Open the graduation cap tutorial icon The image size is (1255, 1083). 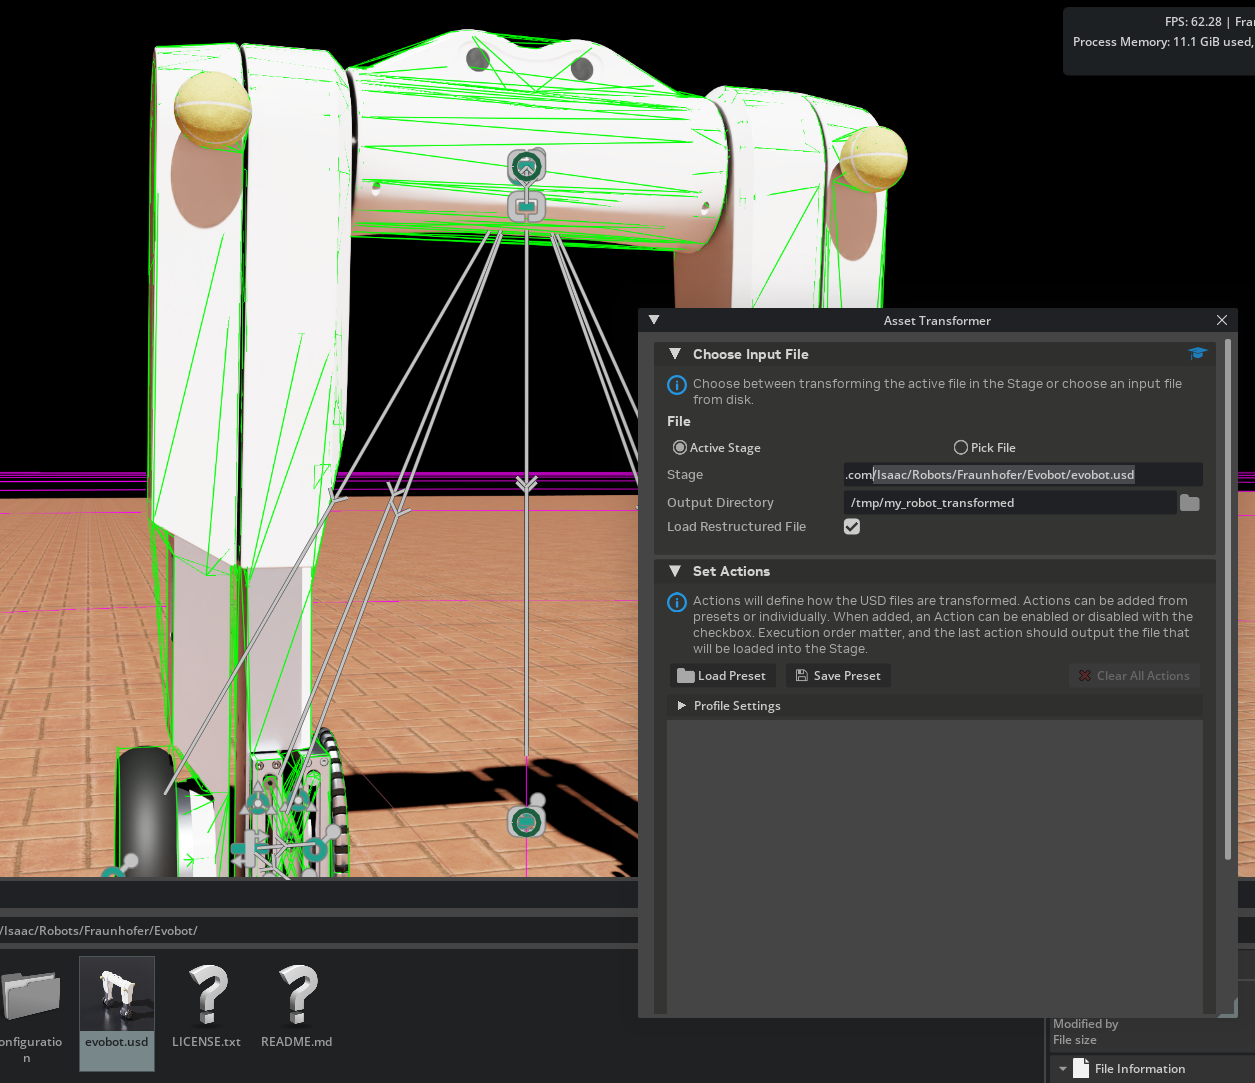point(1197,354)
